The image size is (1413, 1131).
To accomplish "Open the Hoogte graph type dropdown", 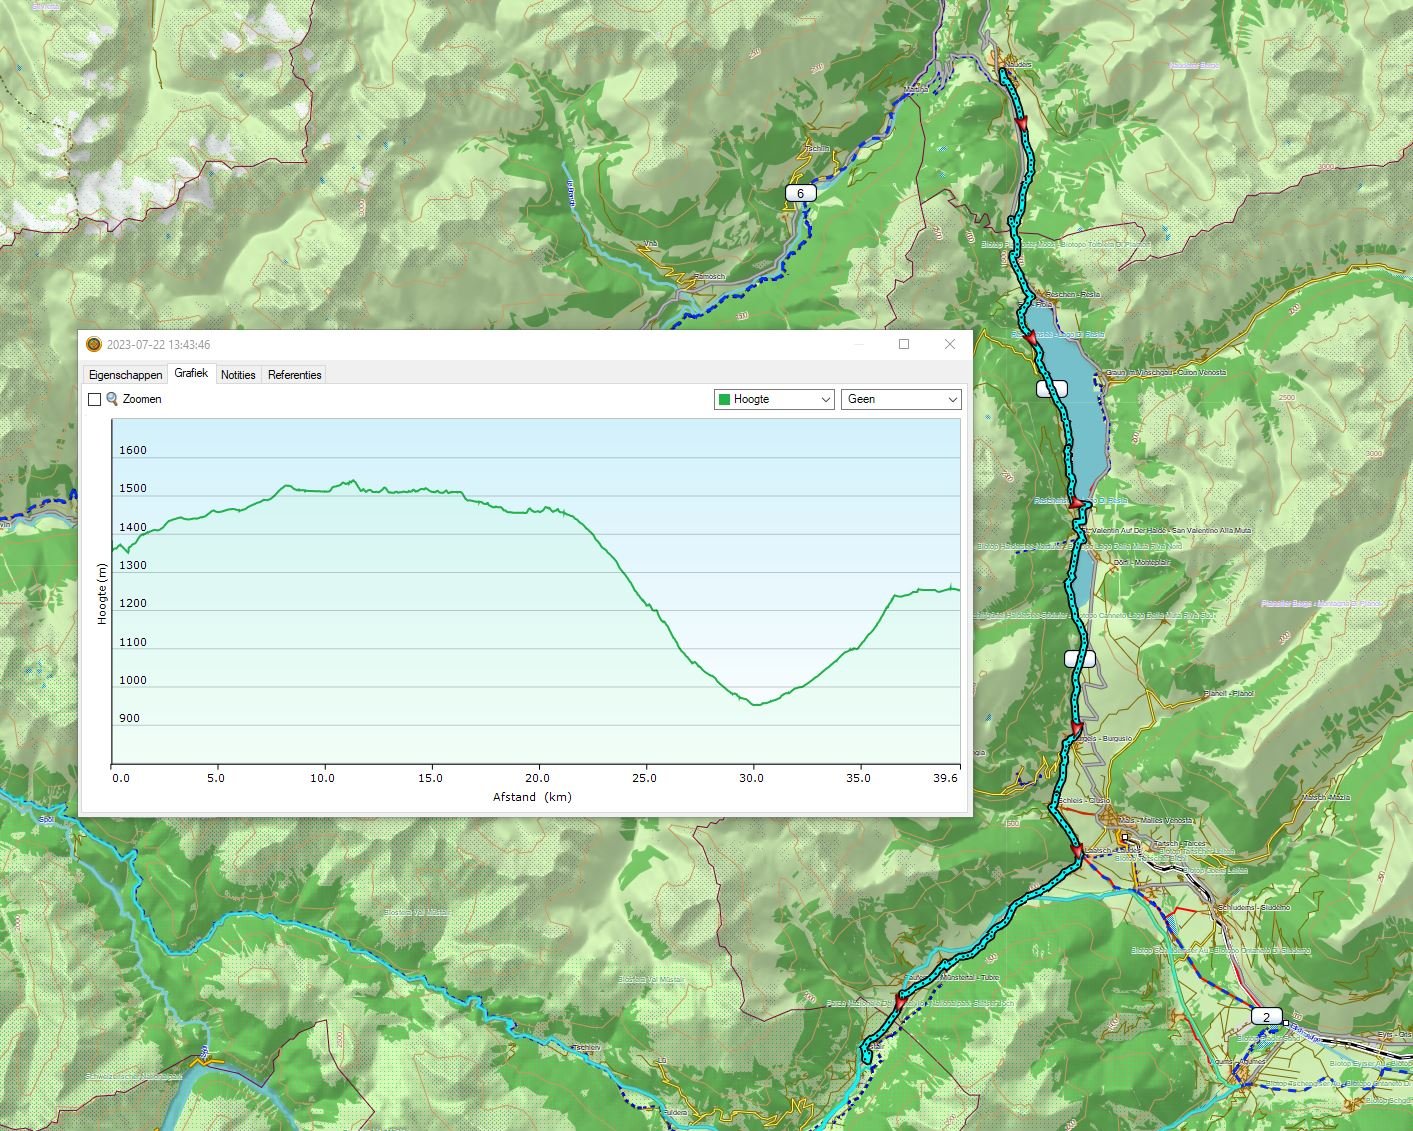I will tap(774, 399).
